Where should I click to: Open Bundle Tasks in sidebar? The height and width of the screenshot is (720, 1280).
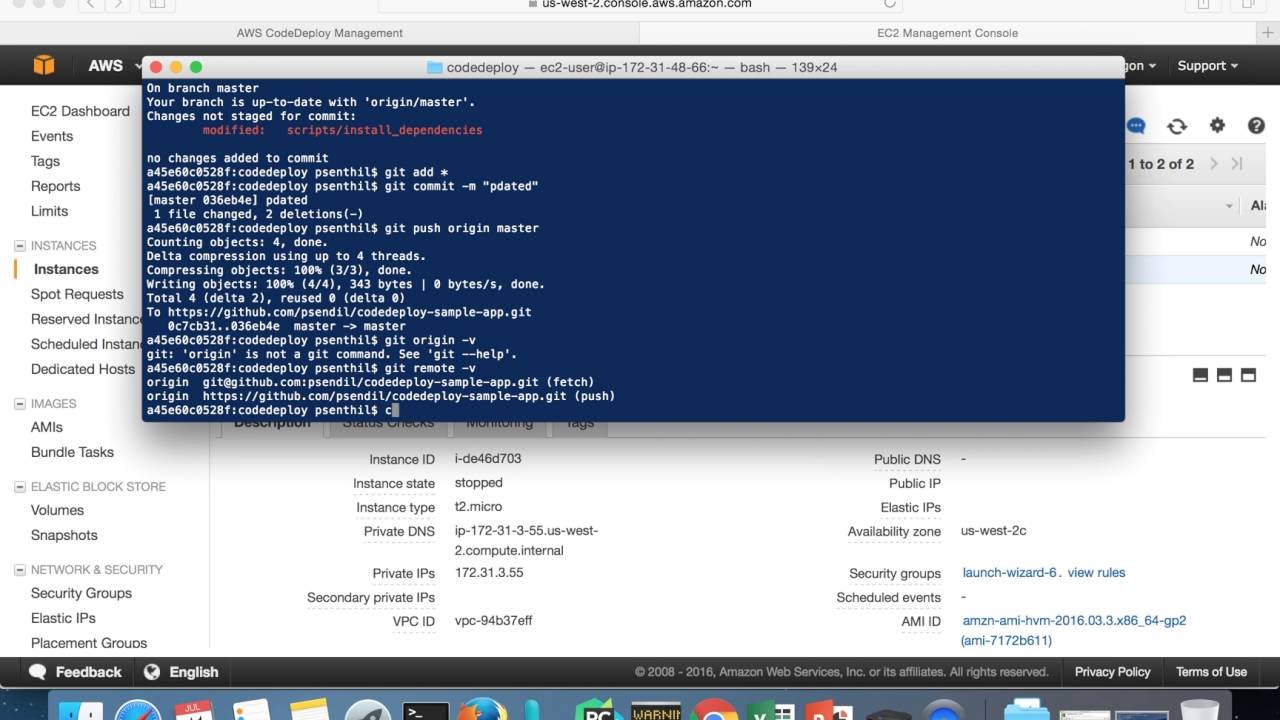pos(72,452)
